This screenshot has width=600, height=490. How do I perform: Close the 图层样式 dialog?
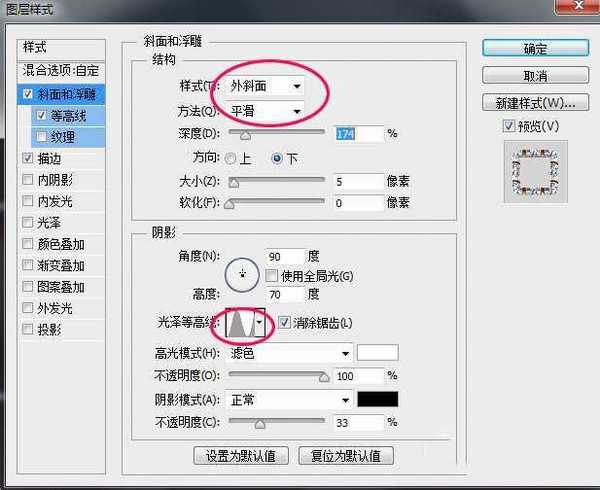coord(577,6)
